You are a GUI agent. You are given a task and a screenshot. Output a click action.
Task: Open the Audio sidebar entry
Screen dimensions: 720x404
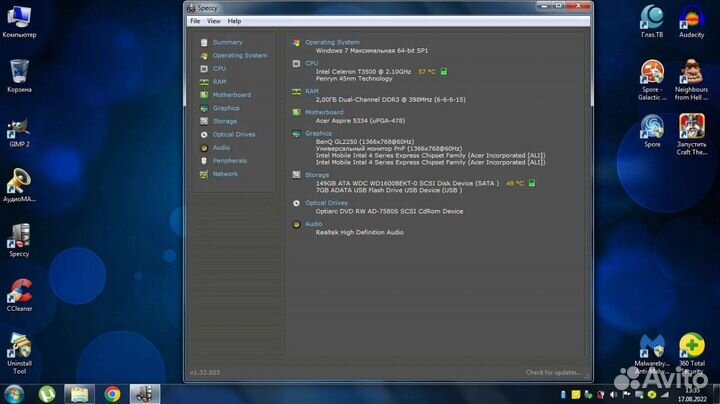coord(221,148)
